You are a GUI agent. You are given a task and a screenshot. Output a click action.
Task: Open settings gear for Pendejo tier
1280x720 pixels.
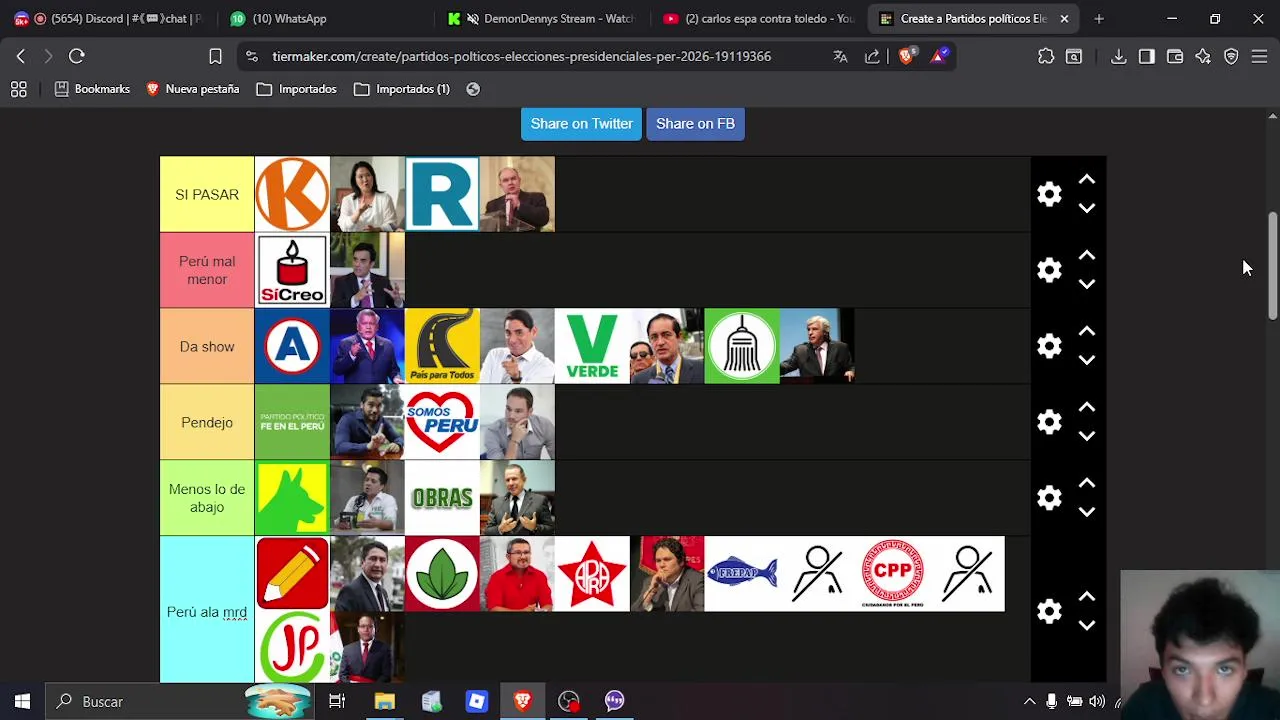click(x=1049, y=422)
